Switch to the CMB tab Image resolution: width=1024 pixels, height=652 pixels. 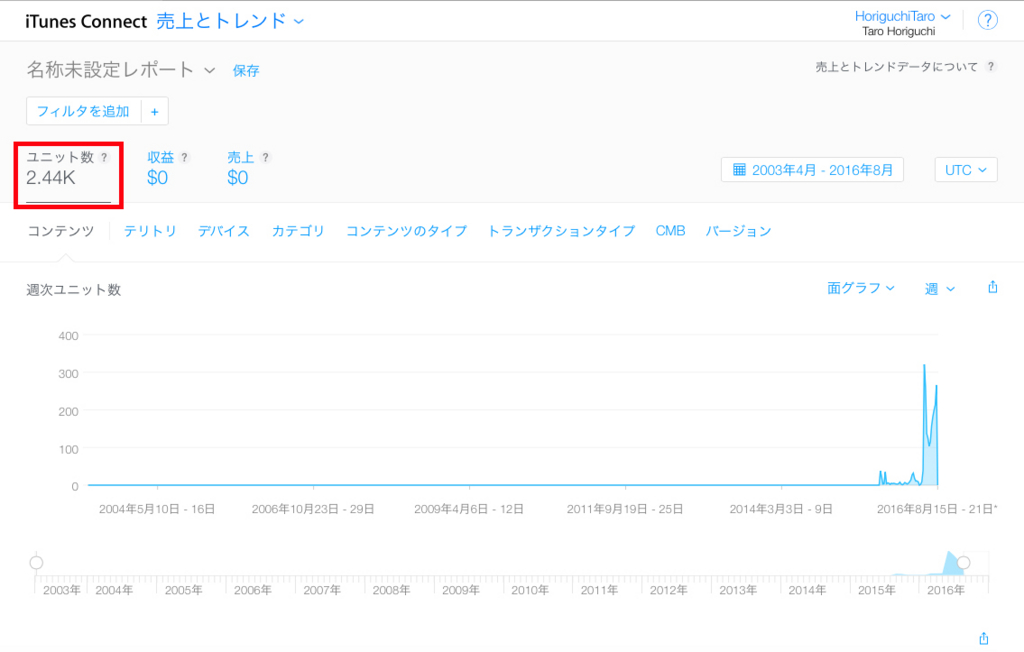click(670, 231)
